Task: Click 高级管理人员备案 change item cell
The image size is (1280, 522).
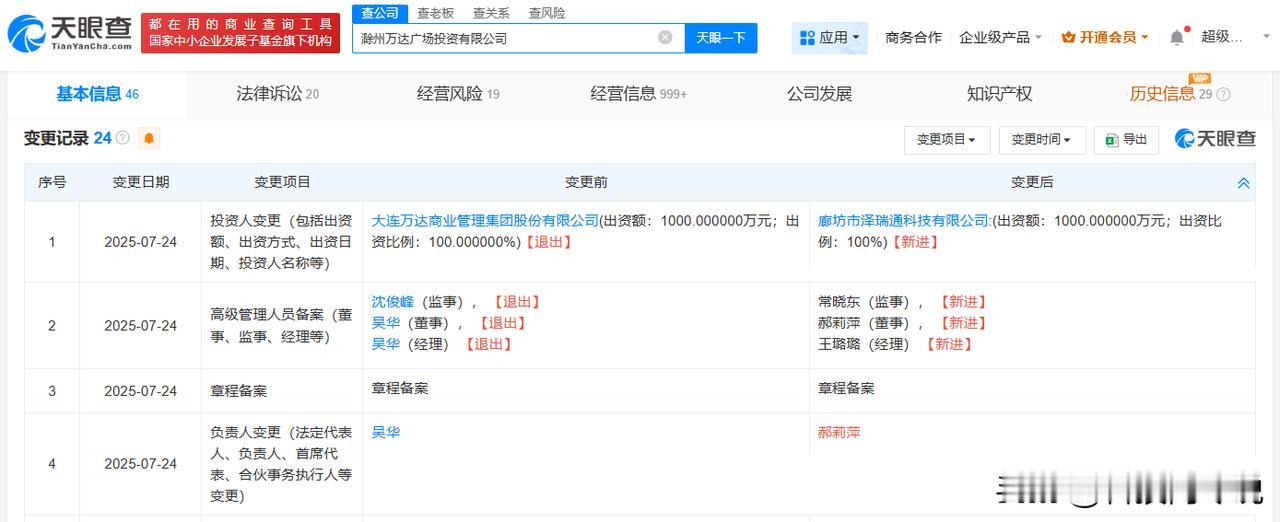Action: [x=282, y=326]
